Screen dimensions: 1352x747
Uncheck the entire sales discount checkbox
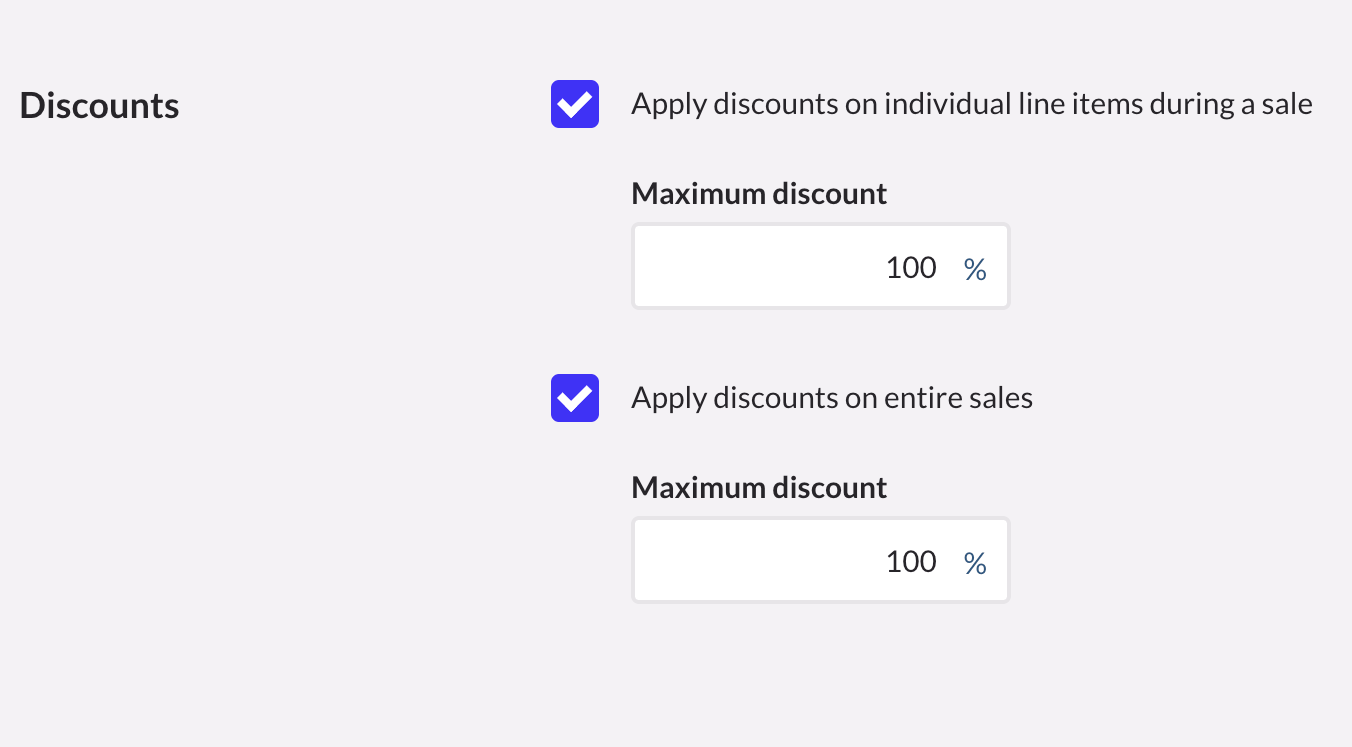coord(575,398)
